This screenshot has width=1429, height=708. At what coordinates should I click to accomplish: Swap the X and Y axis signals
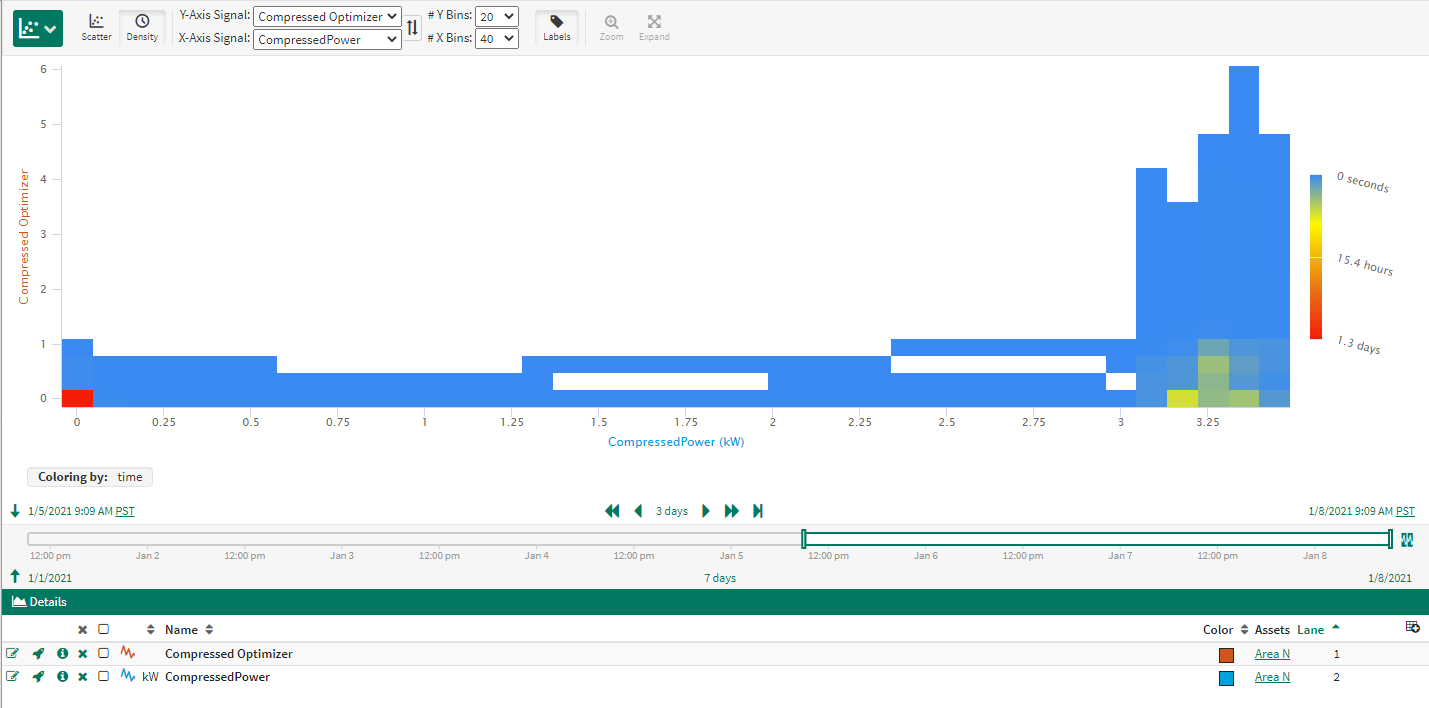click(x=412, y=28)
